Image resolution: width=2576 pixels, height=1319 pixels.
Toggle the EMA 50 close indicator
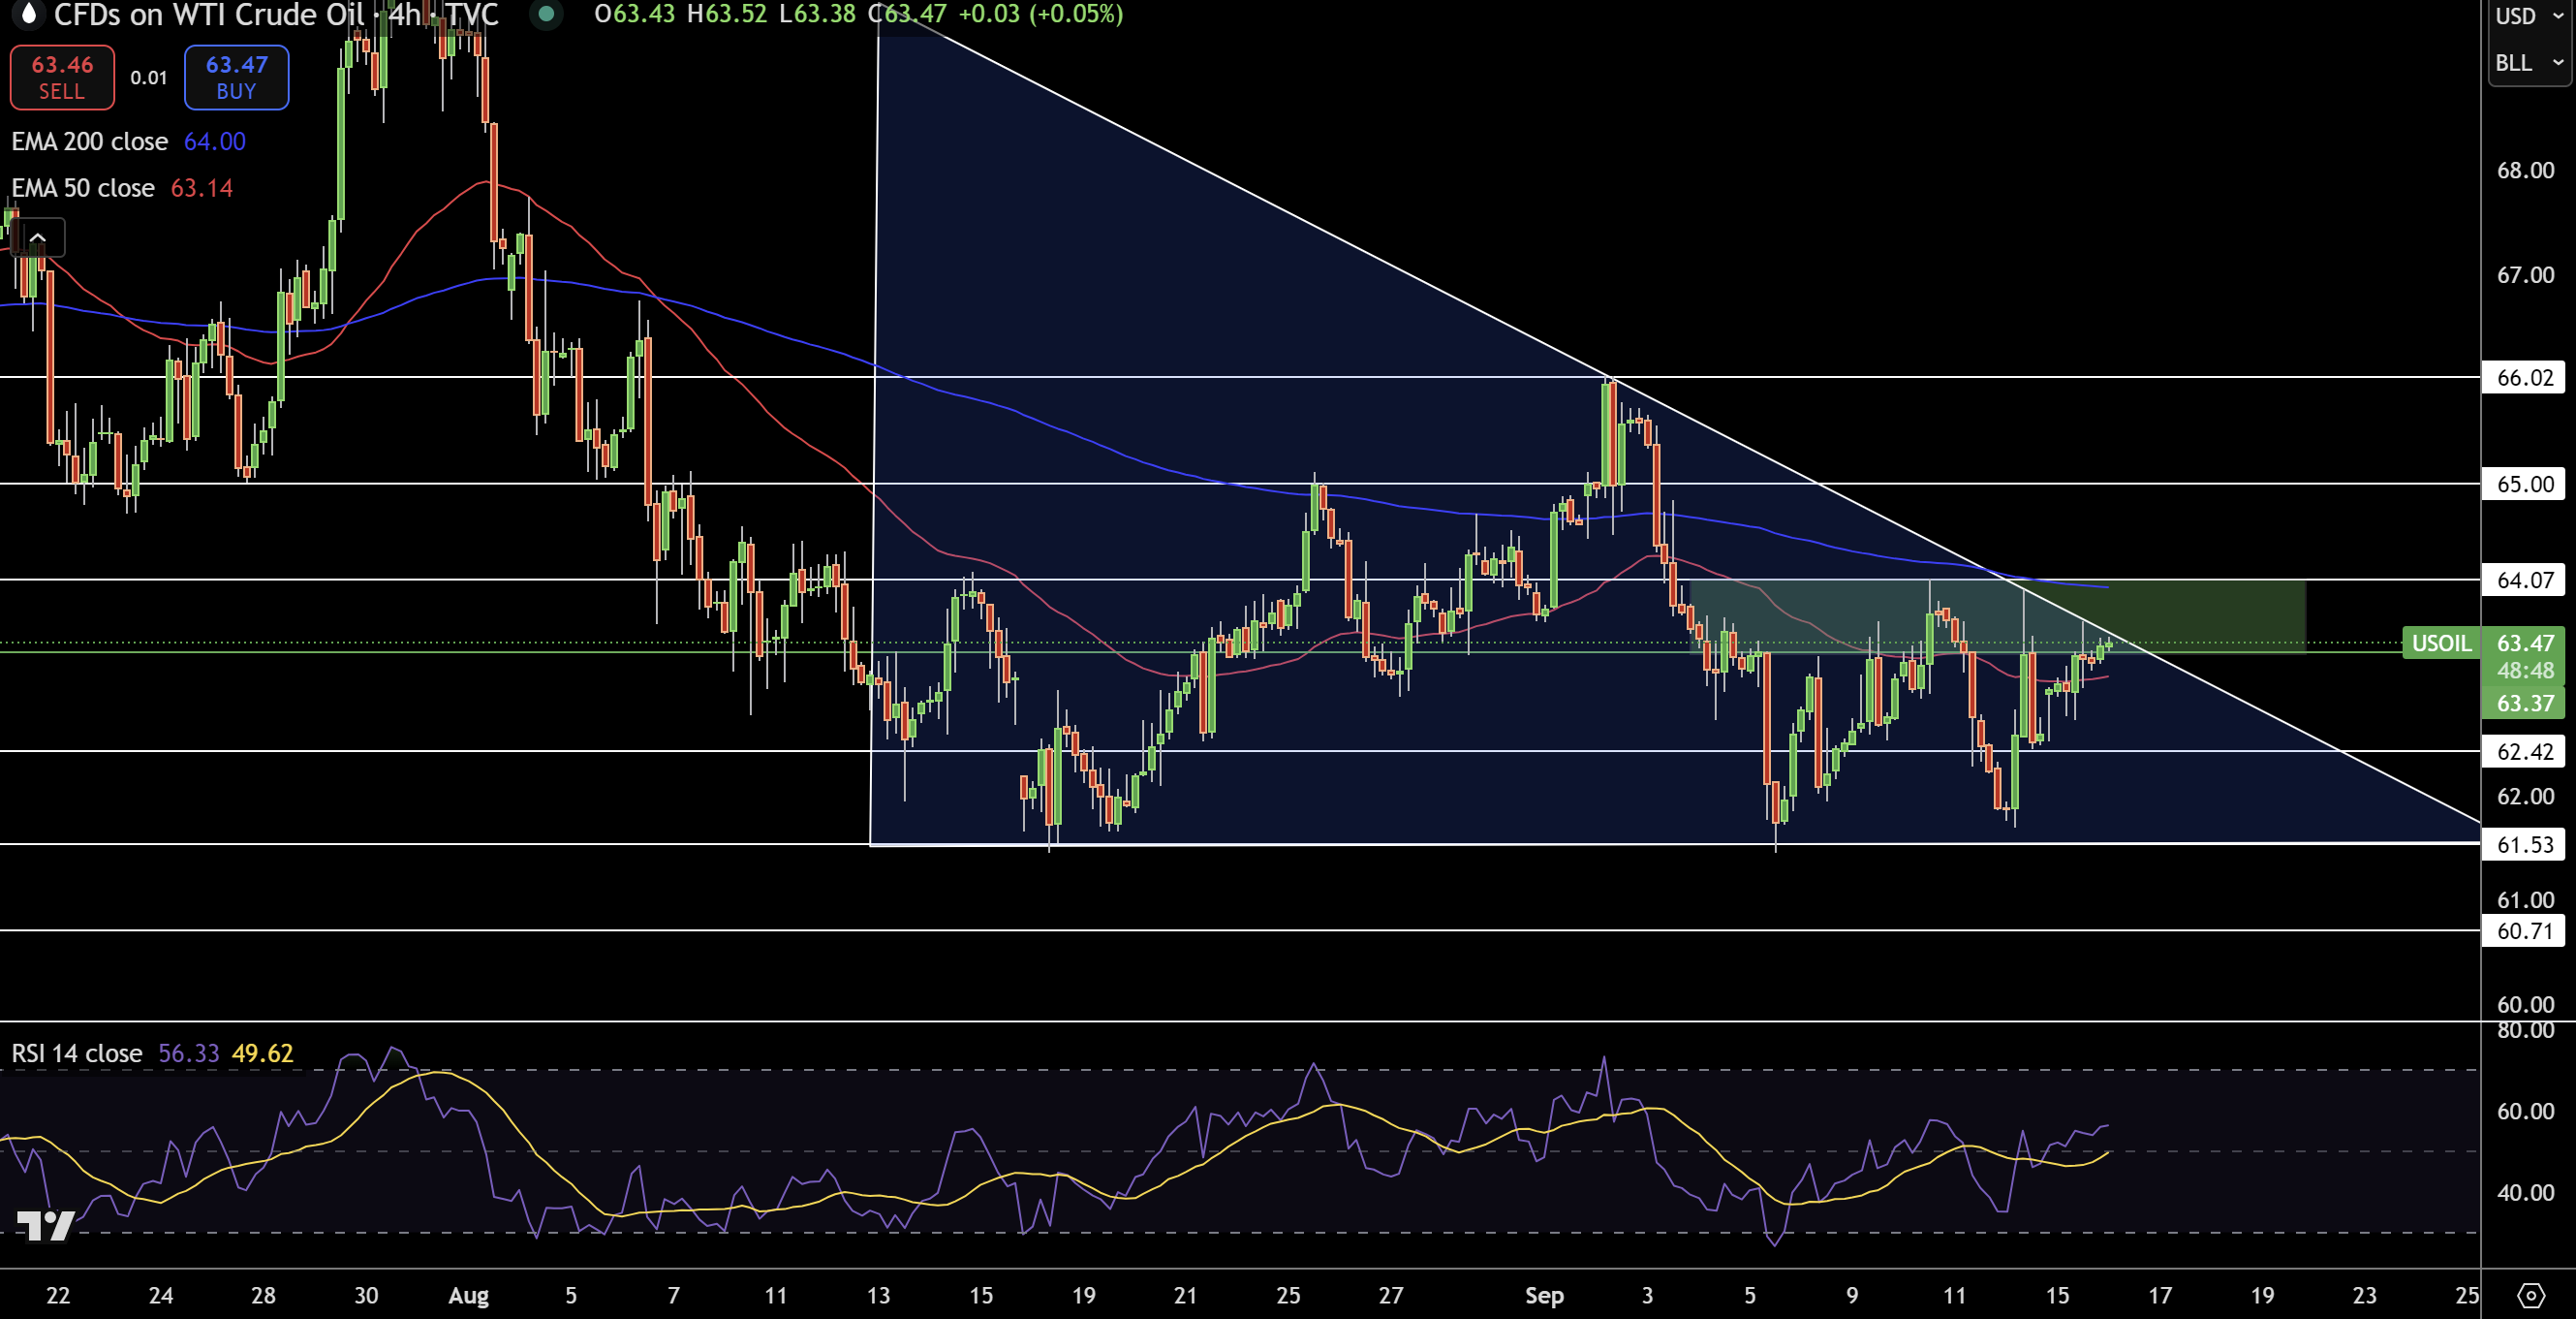[82, 188]
